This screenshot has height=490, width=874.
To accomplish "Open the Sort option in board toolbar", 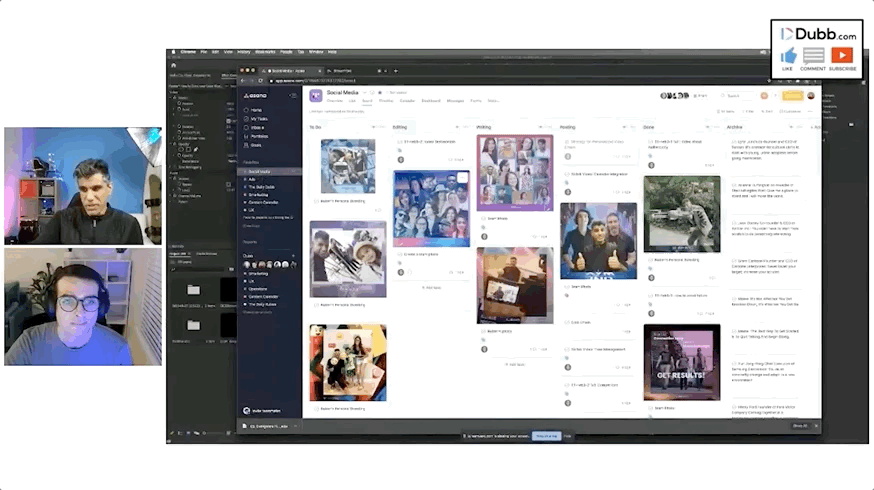I will pos(768,111).
